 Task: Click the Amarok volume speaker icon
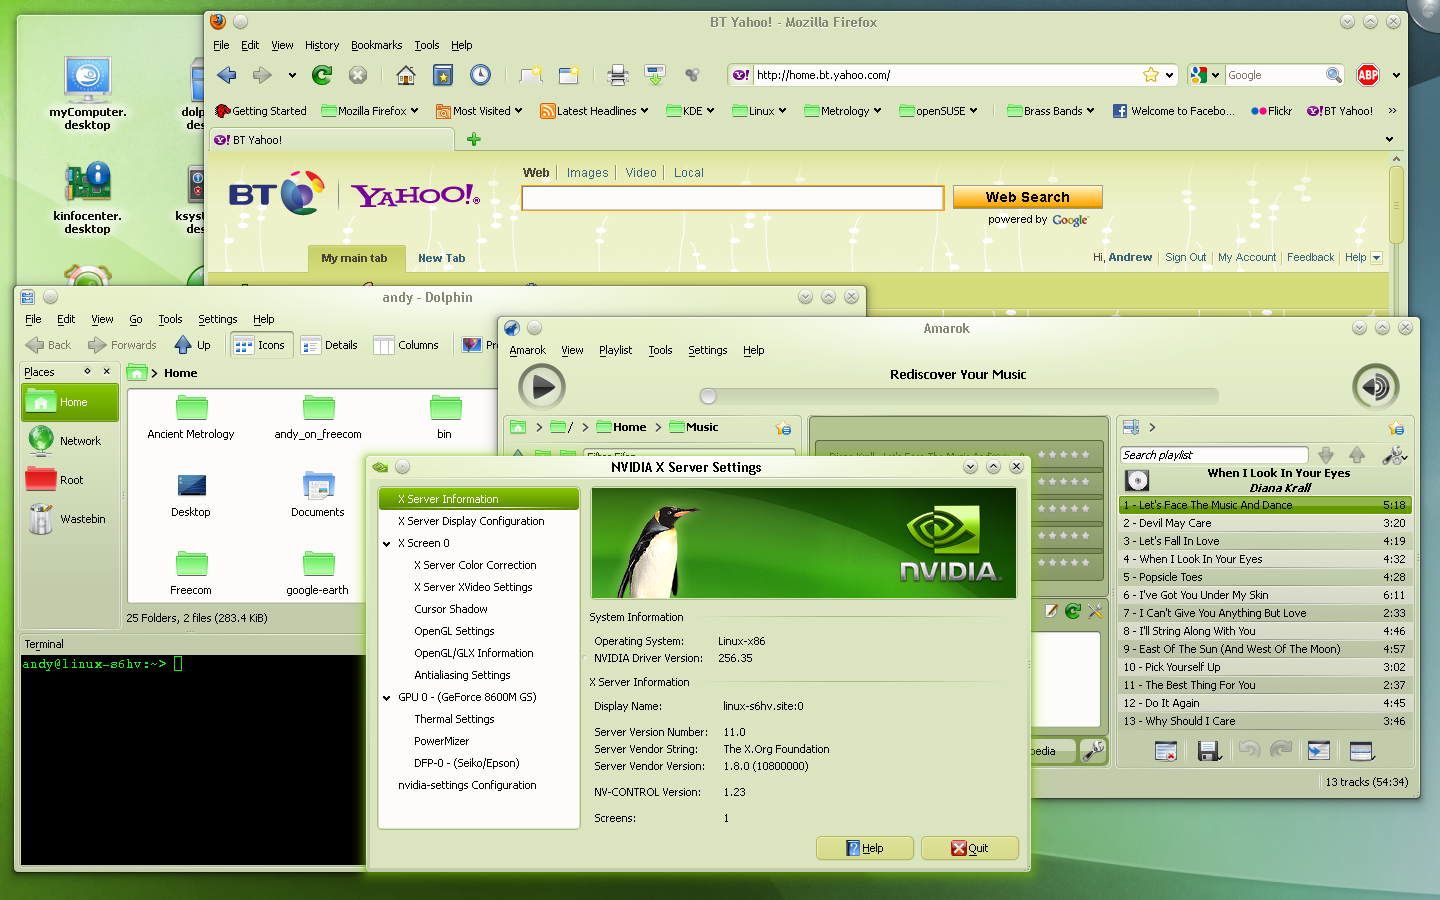coord(1375,387)
